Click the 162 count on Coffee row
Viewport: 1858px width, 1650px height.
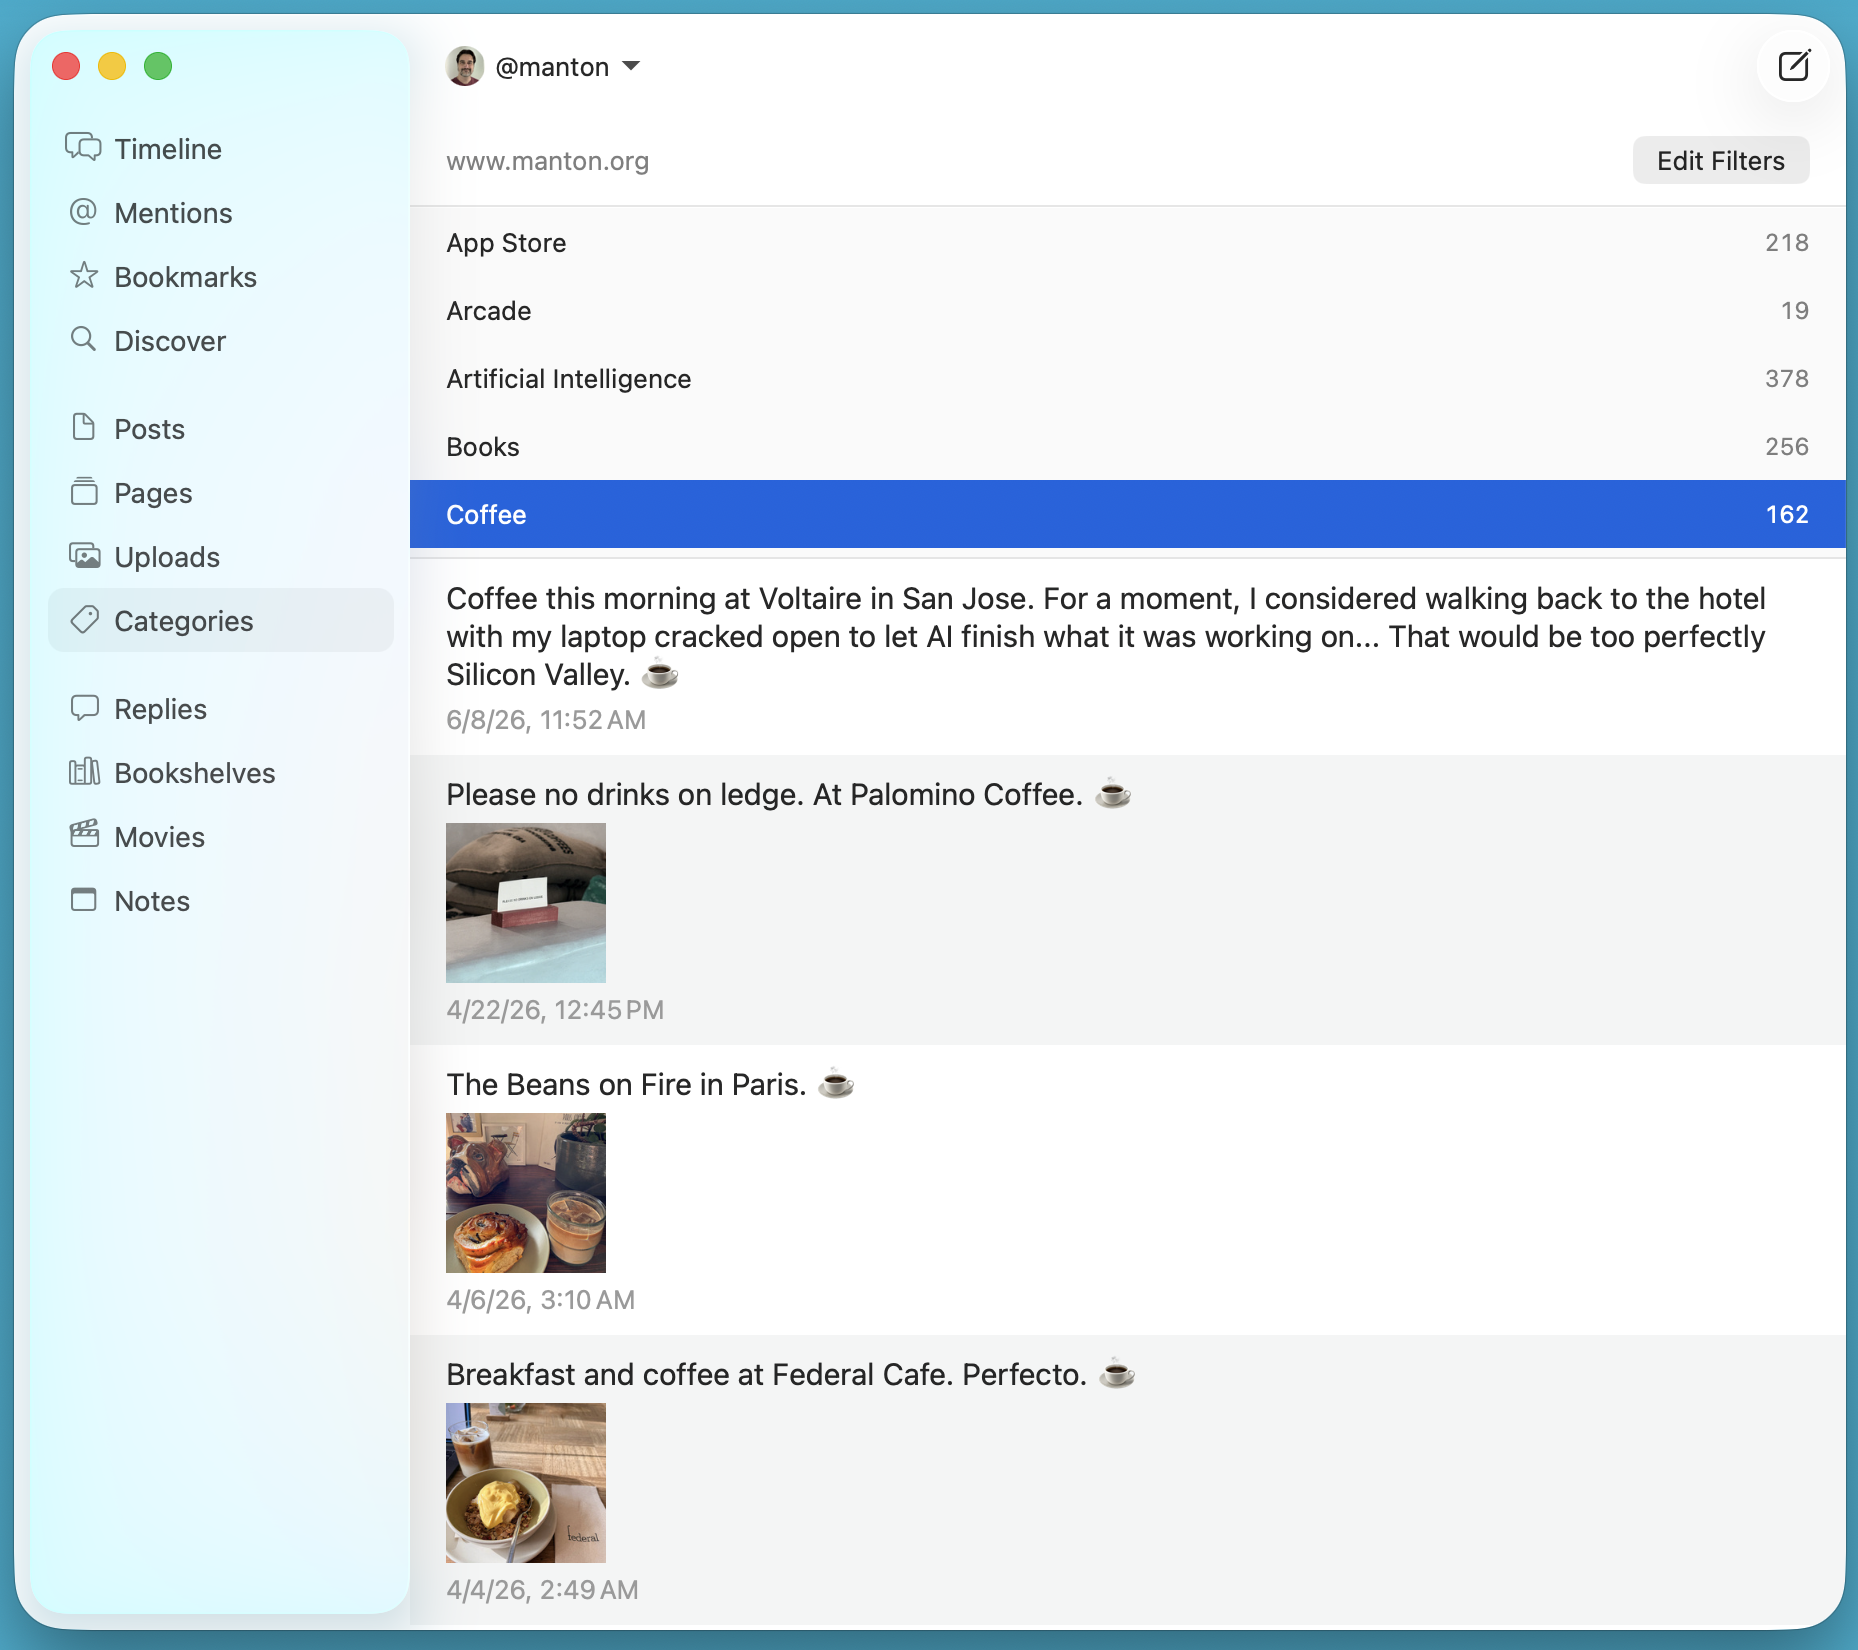1786,514
